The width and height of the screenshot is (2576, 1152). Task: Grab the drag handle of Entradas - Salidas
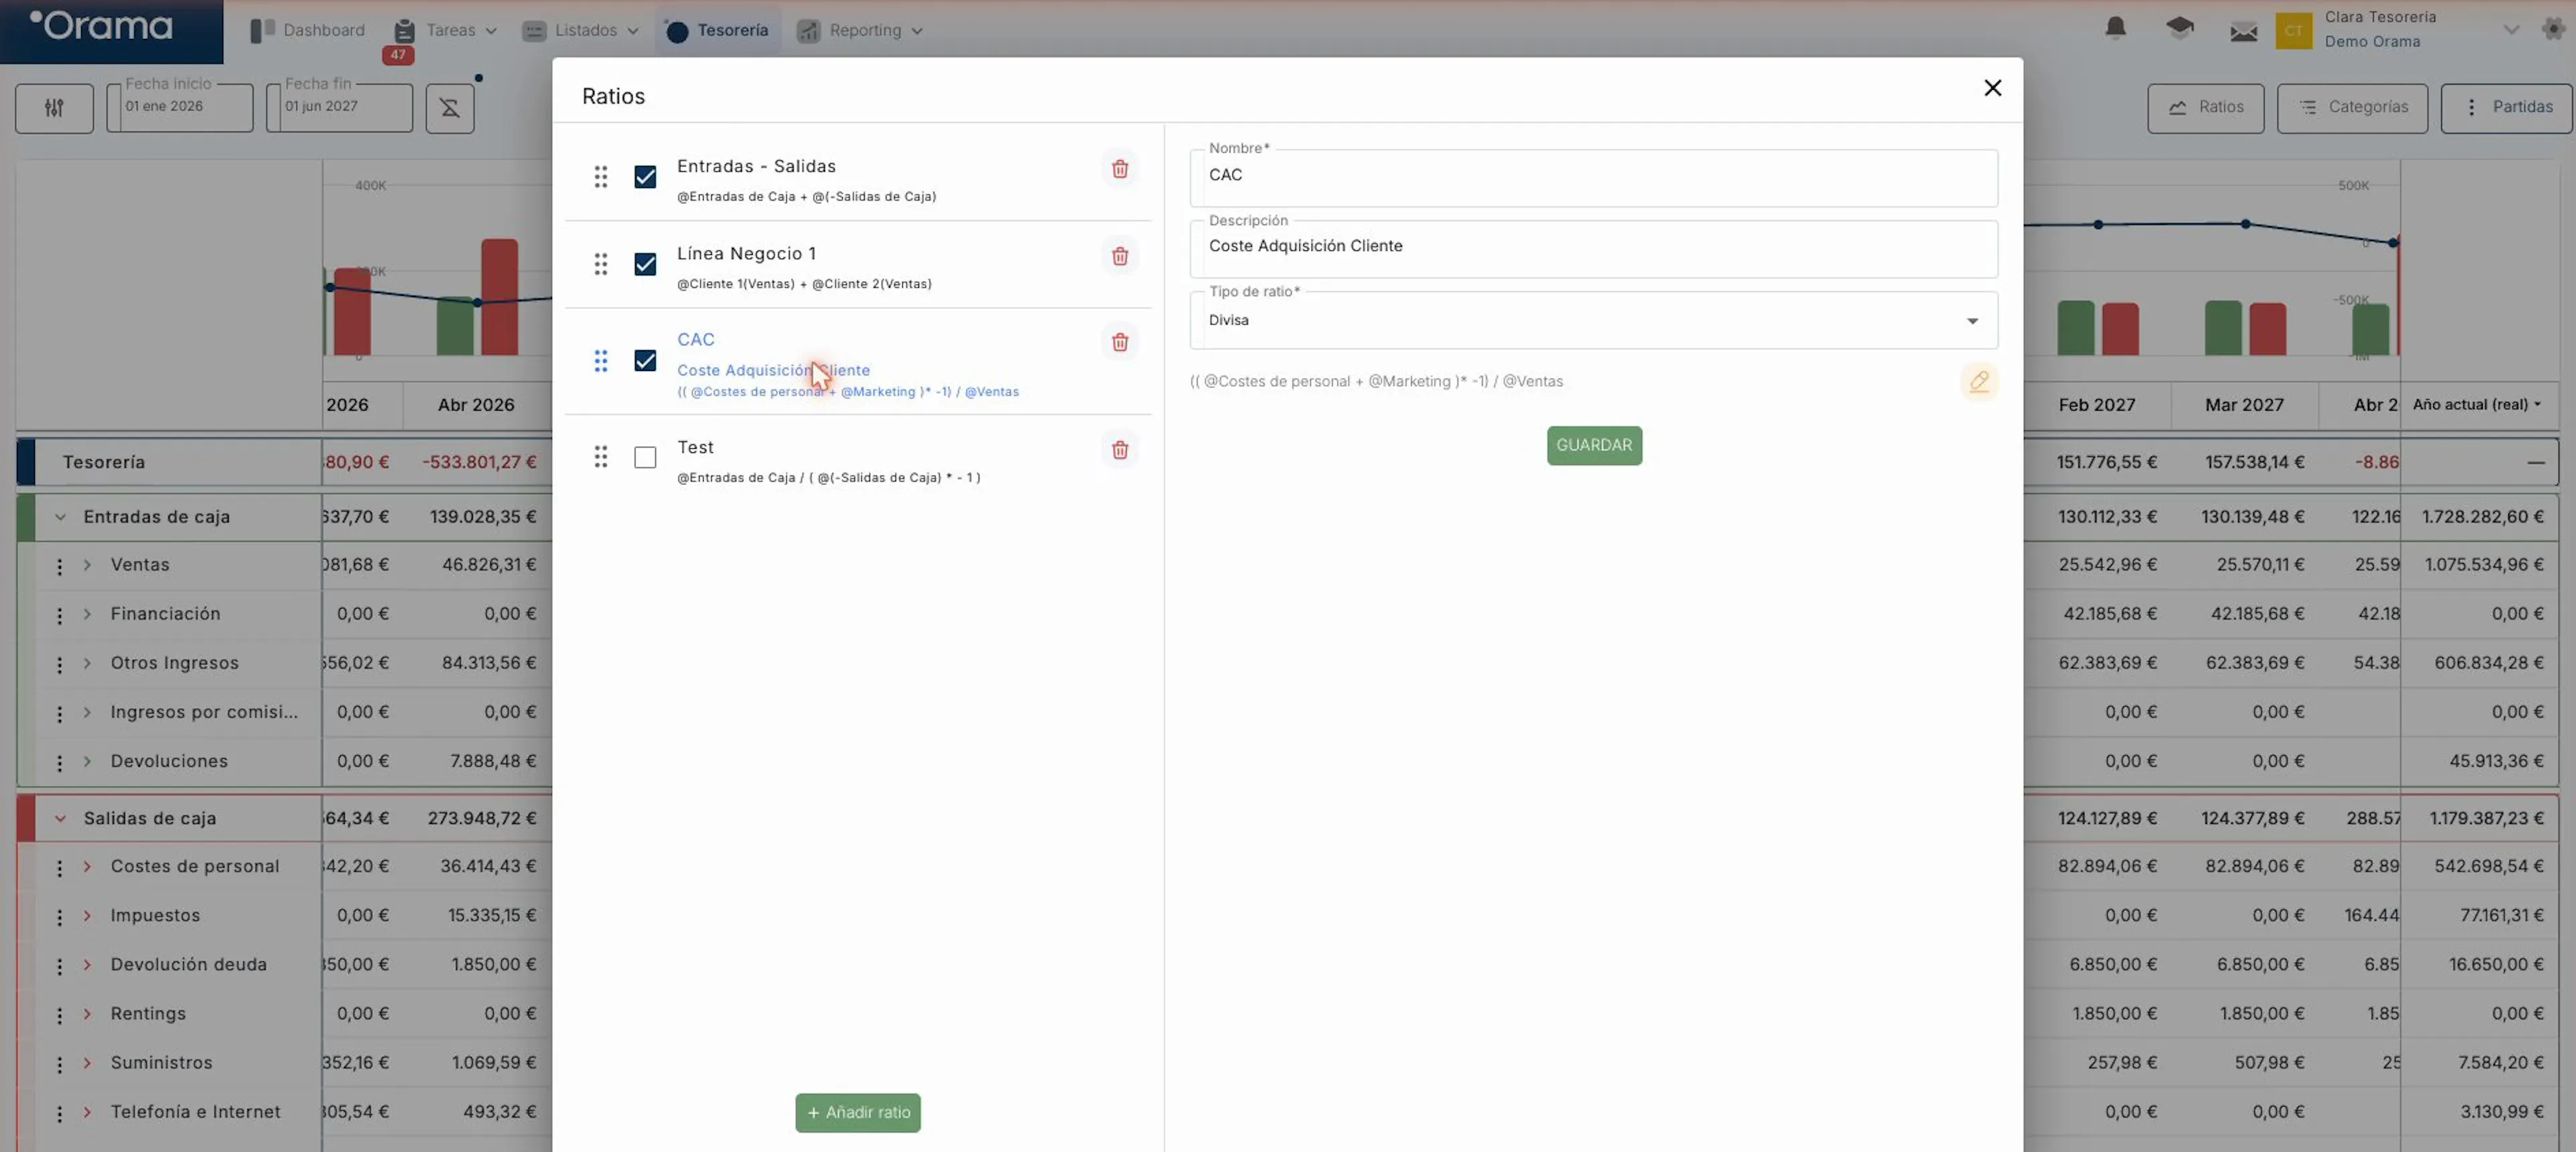point(601,177)
